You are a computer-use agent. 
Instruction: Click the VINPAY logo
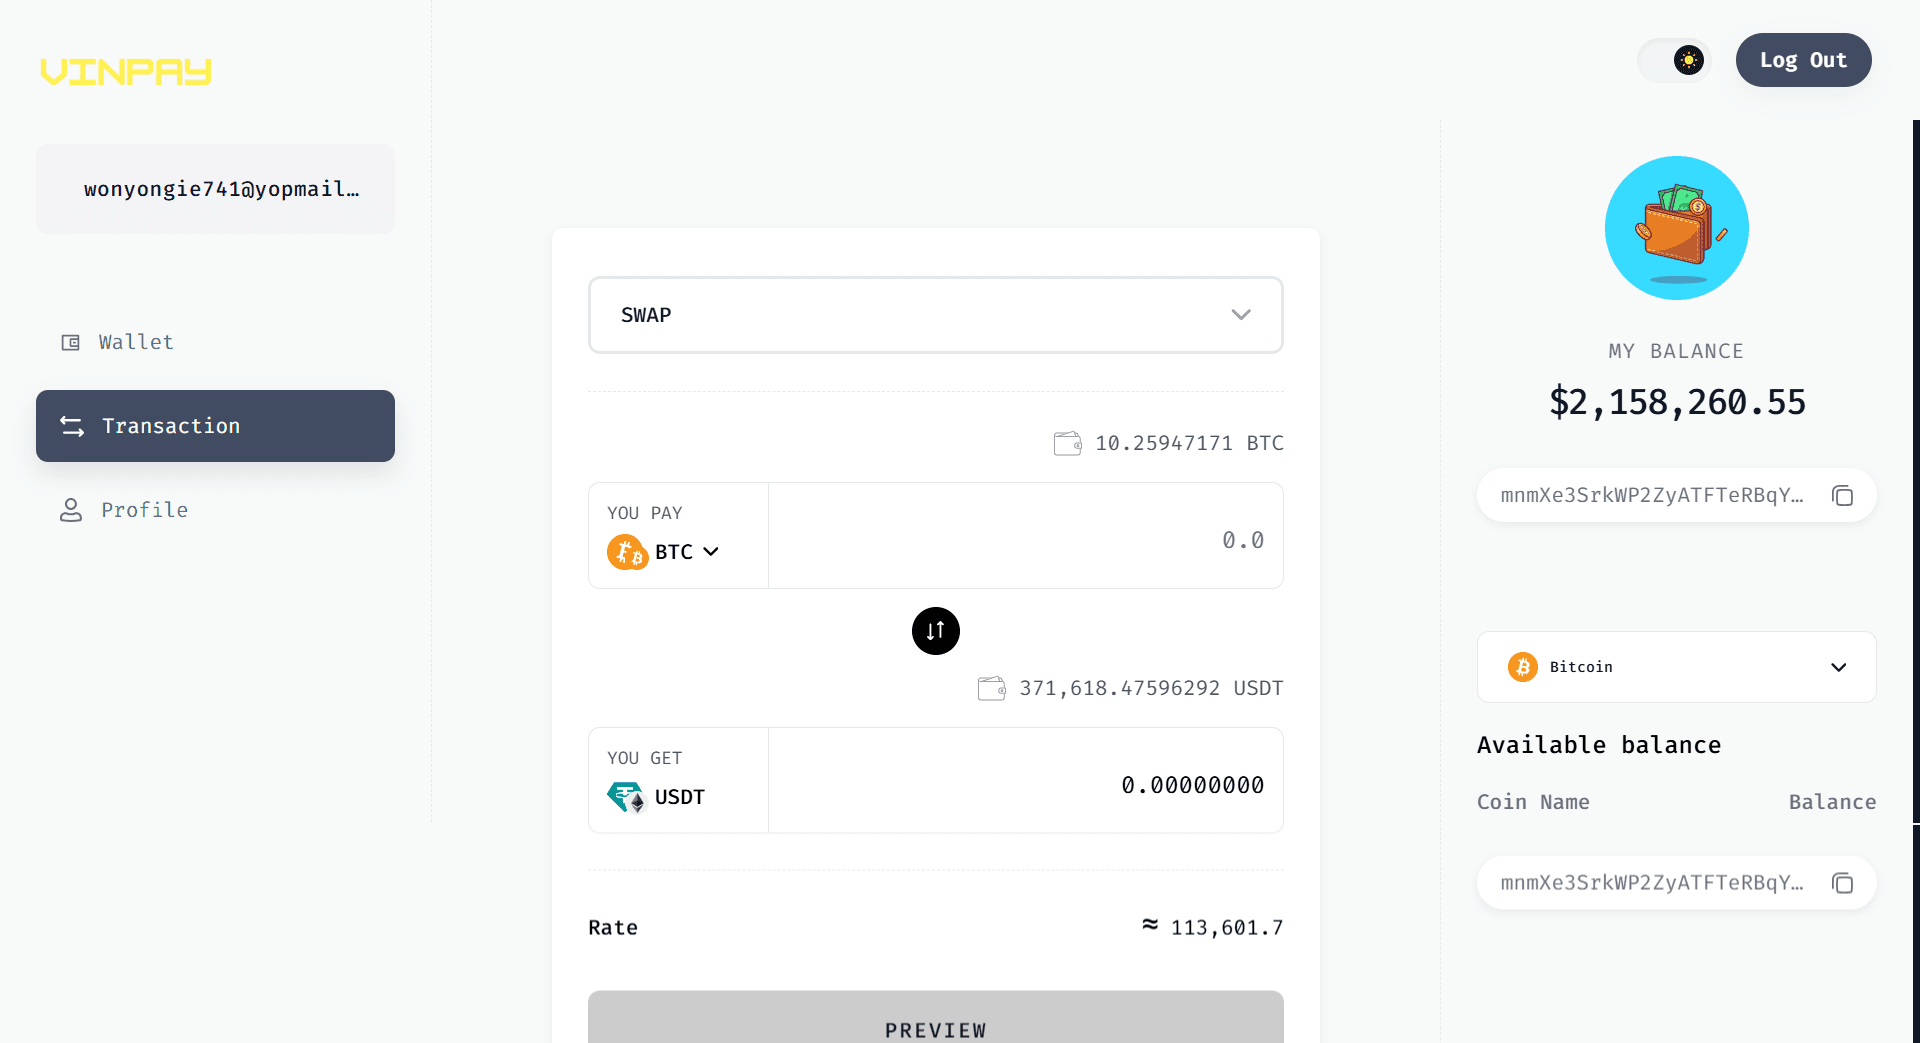click(126, 71)
